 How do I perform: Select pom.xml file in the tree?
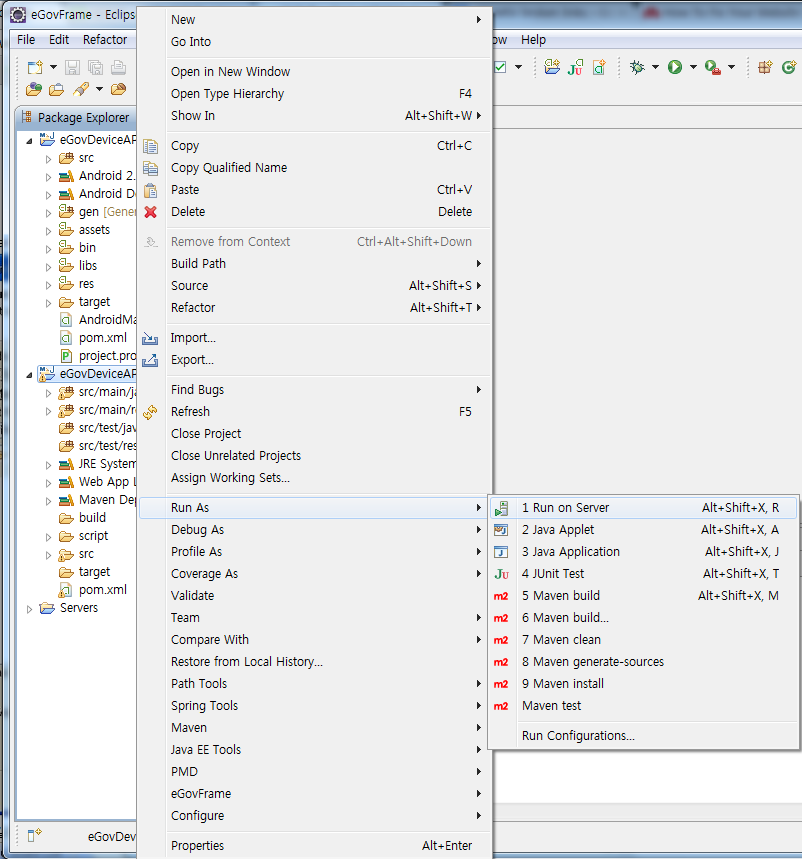point(102,338)
